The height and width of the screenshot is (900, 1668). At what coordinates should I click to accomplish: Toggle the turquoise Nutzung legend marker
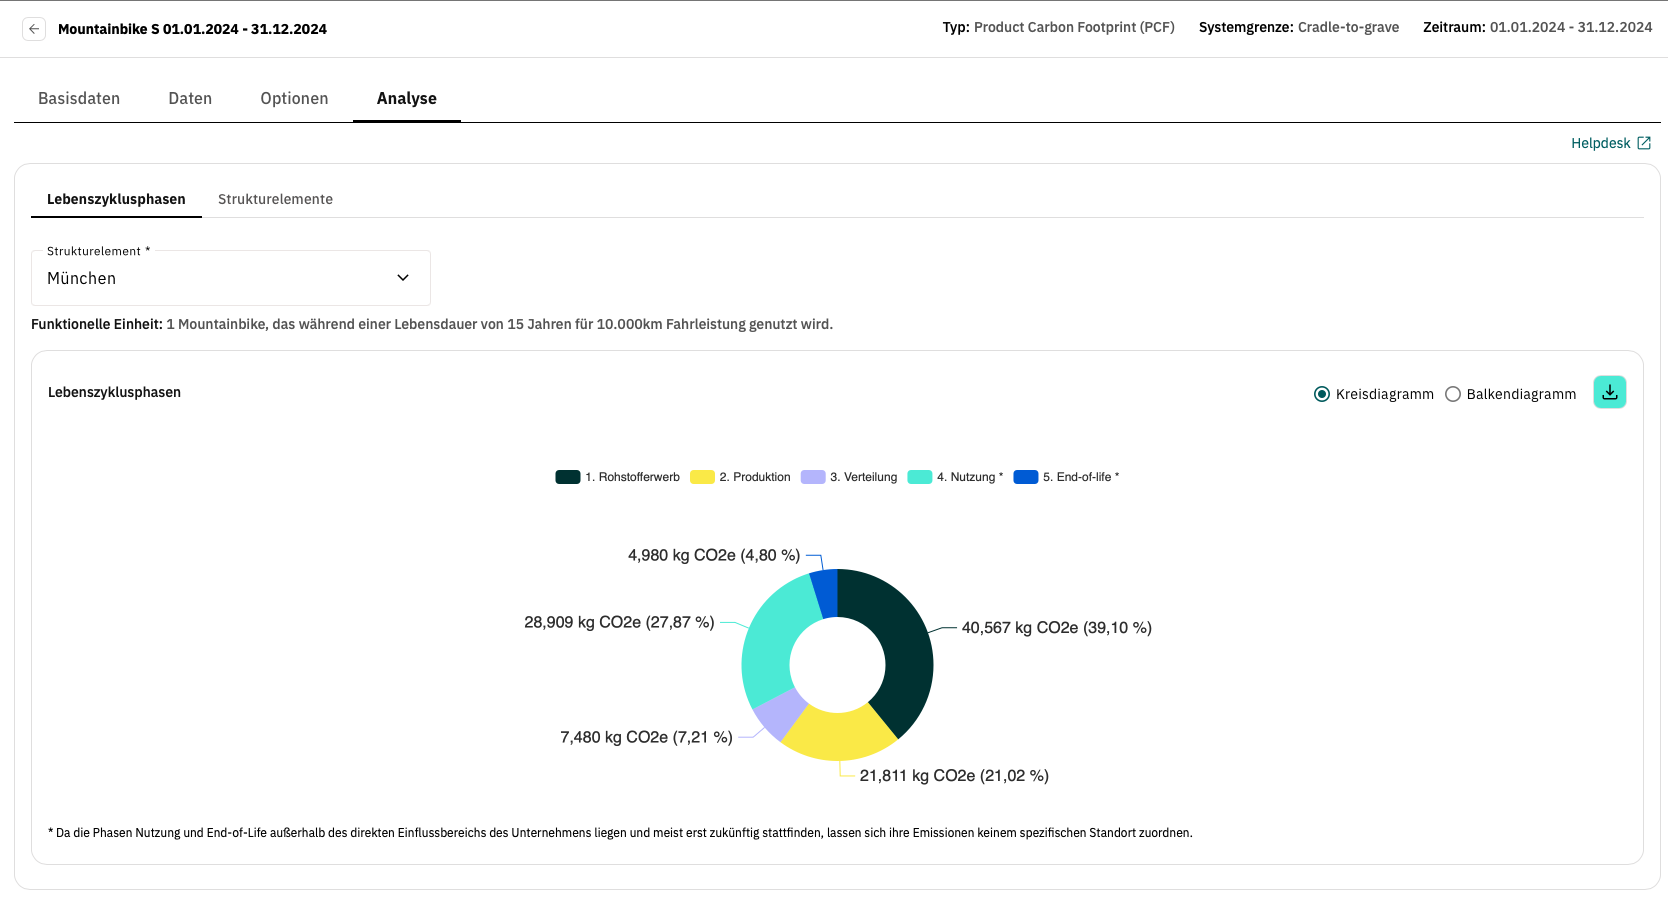coord(920,477)
